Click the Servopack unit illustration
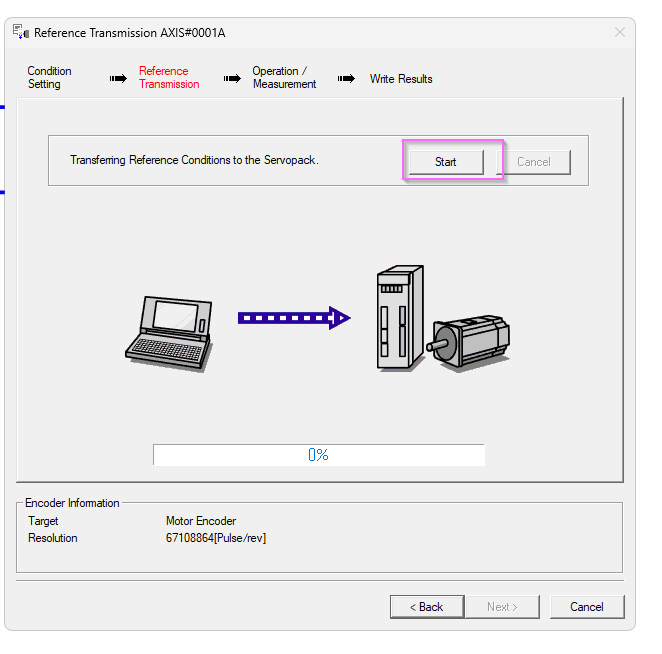 pos(400,318)
